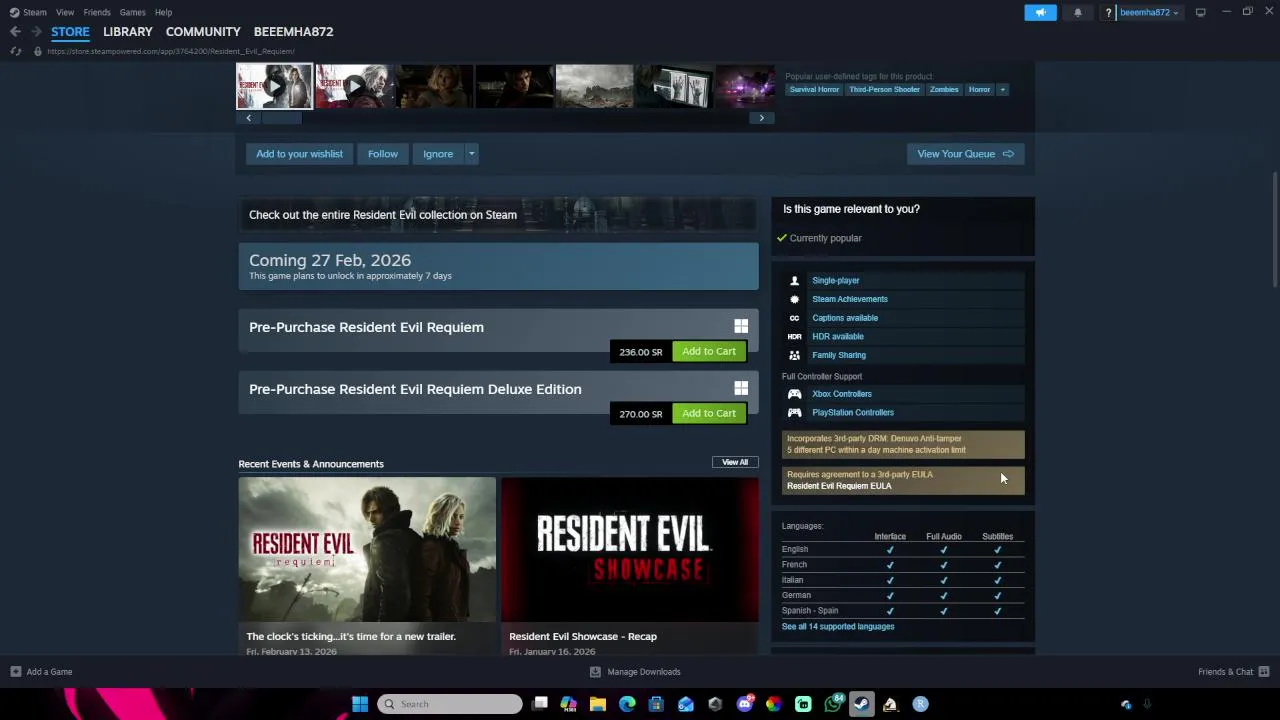Open the notifications bell icon
Viewport: 1280px width, 720px height.
1078,12
